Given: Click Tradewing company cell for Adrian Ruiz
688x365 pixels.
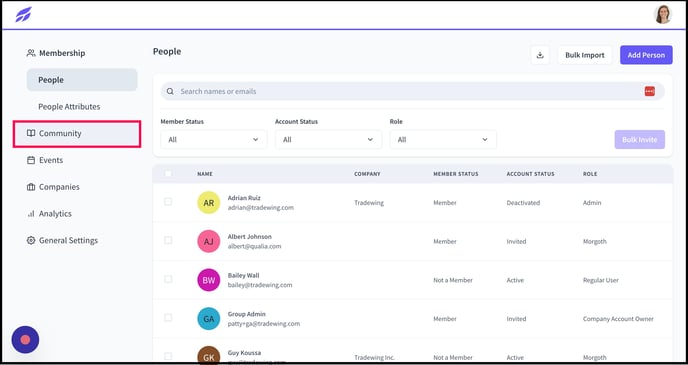Looking at the screenshot, I should (x=369, y=203).
